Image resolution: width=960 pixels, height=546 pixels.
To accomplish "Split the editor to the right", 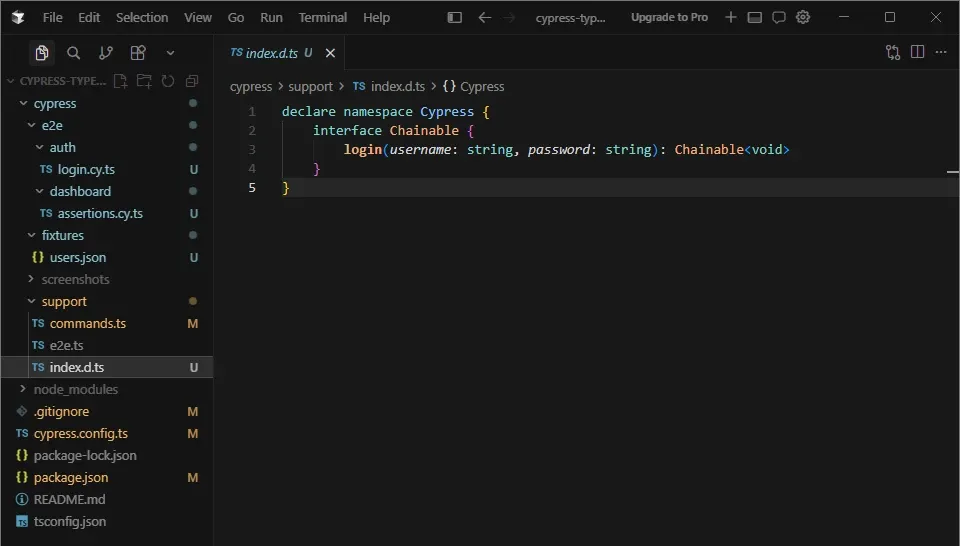I will [917, 52].
